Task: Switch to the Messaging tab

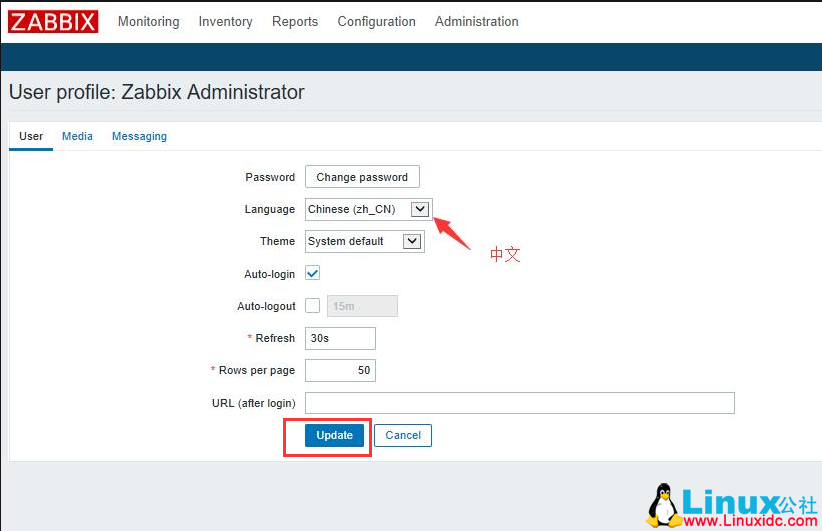Action: tap(139, 136)
